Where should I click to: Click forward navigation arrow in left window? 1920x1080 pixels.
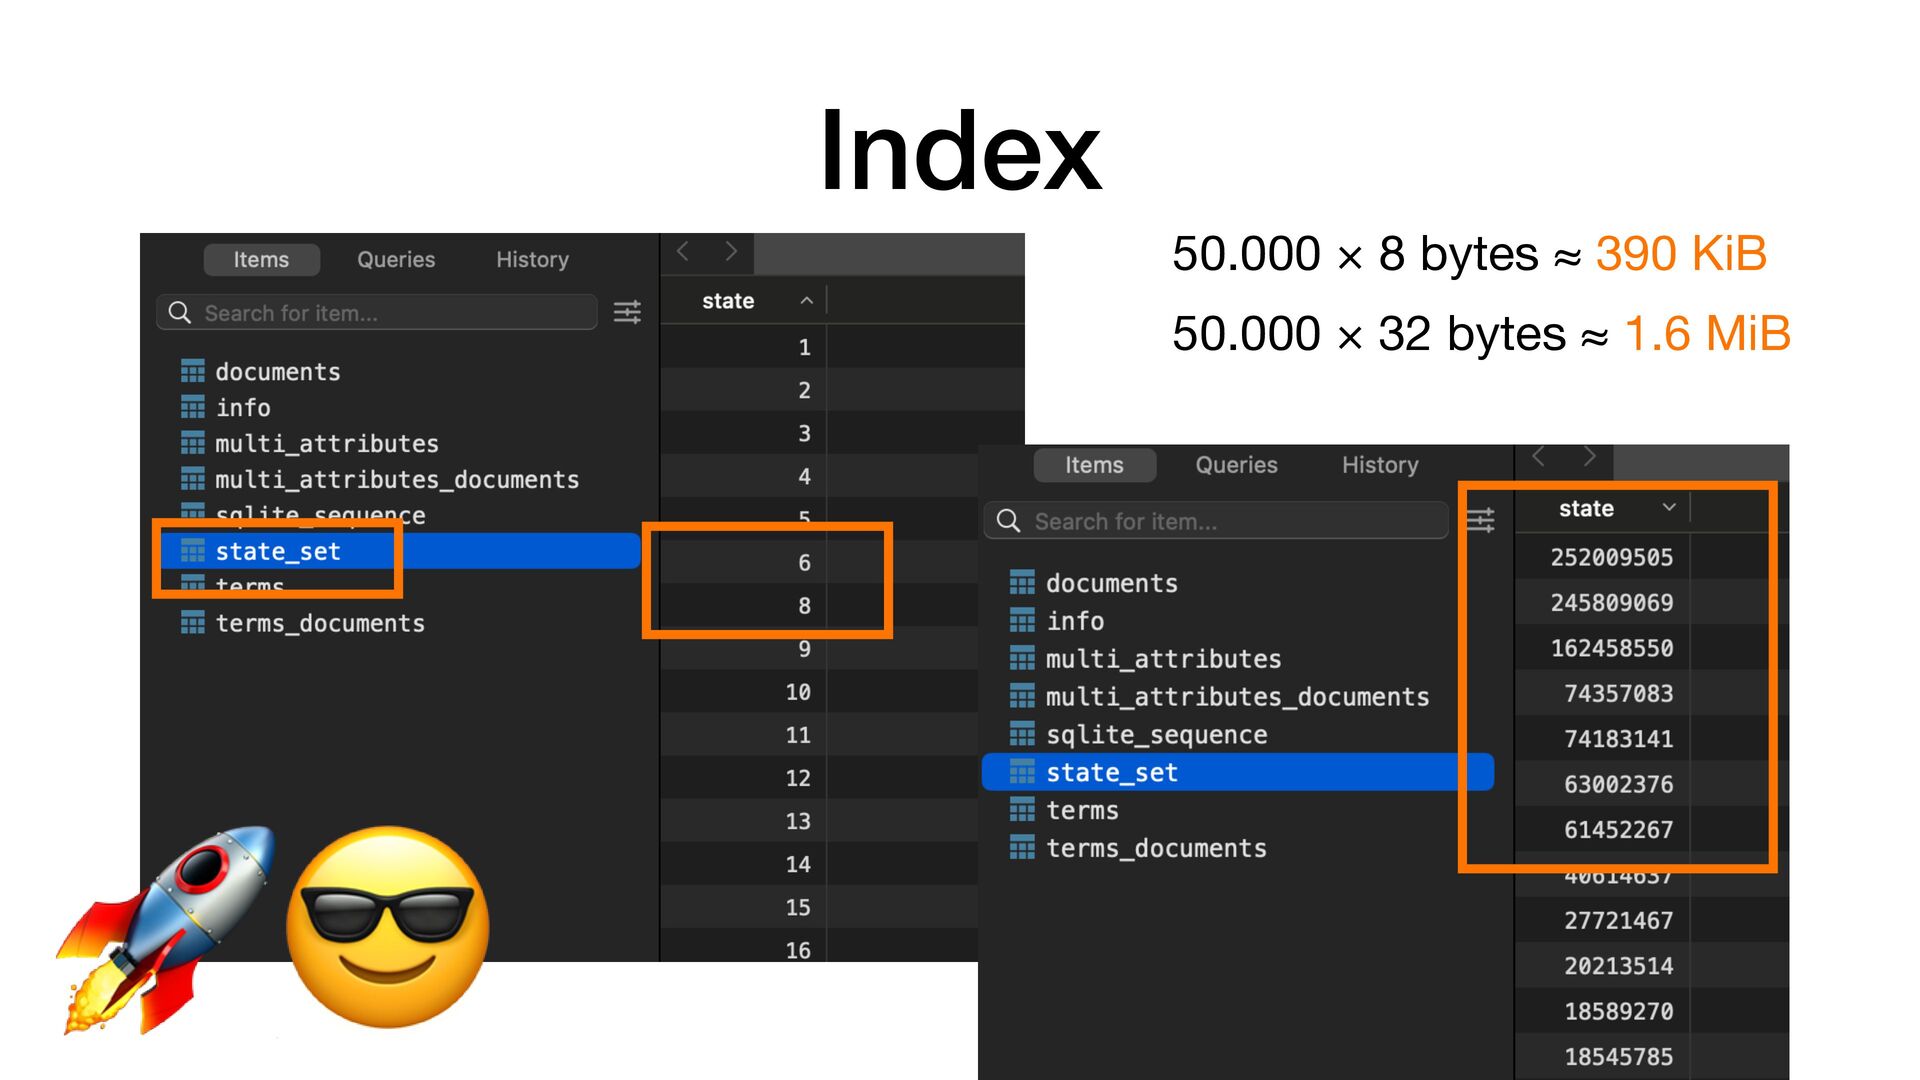[x=731, y=252]
